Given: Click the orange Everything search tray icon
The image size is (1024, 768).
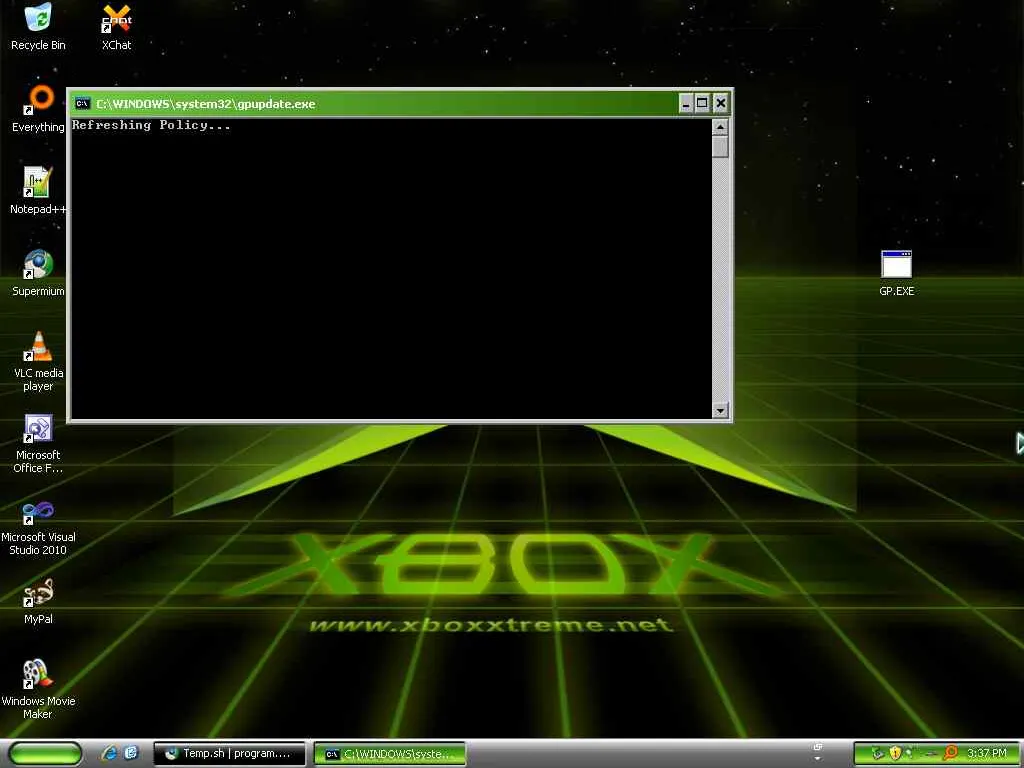Looking at the screenshot, I should click(951, 753).
